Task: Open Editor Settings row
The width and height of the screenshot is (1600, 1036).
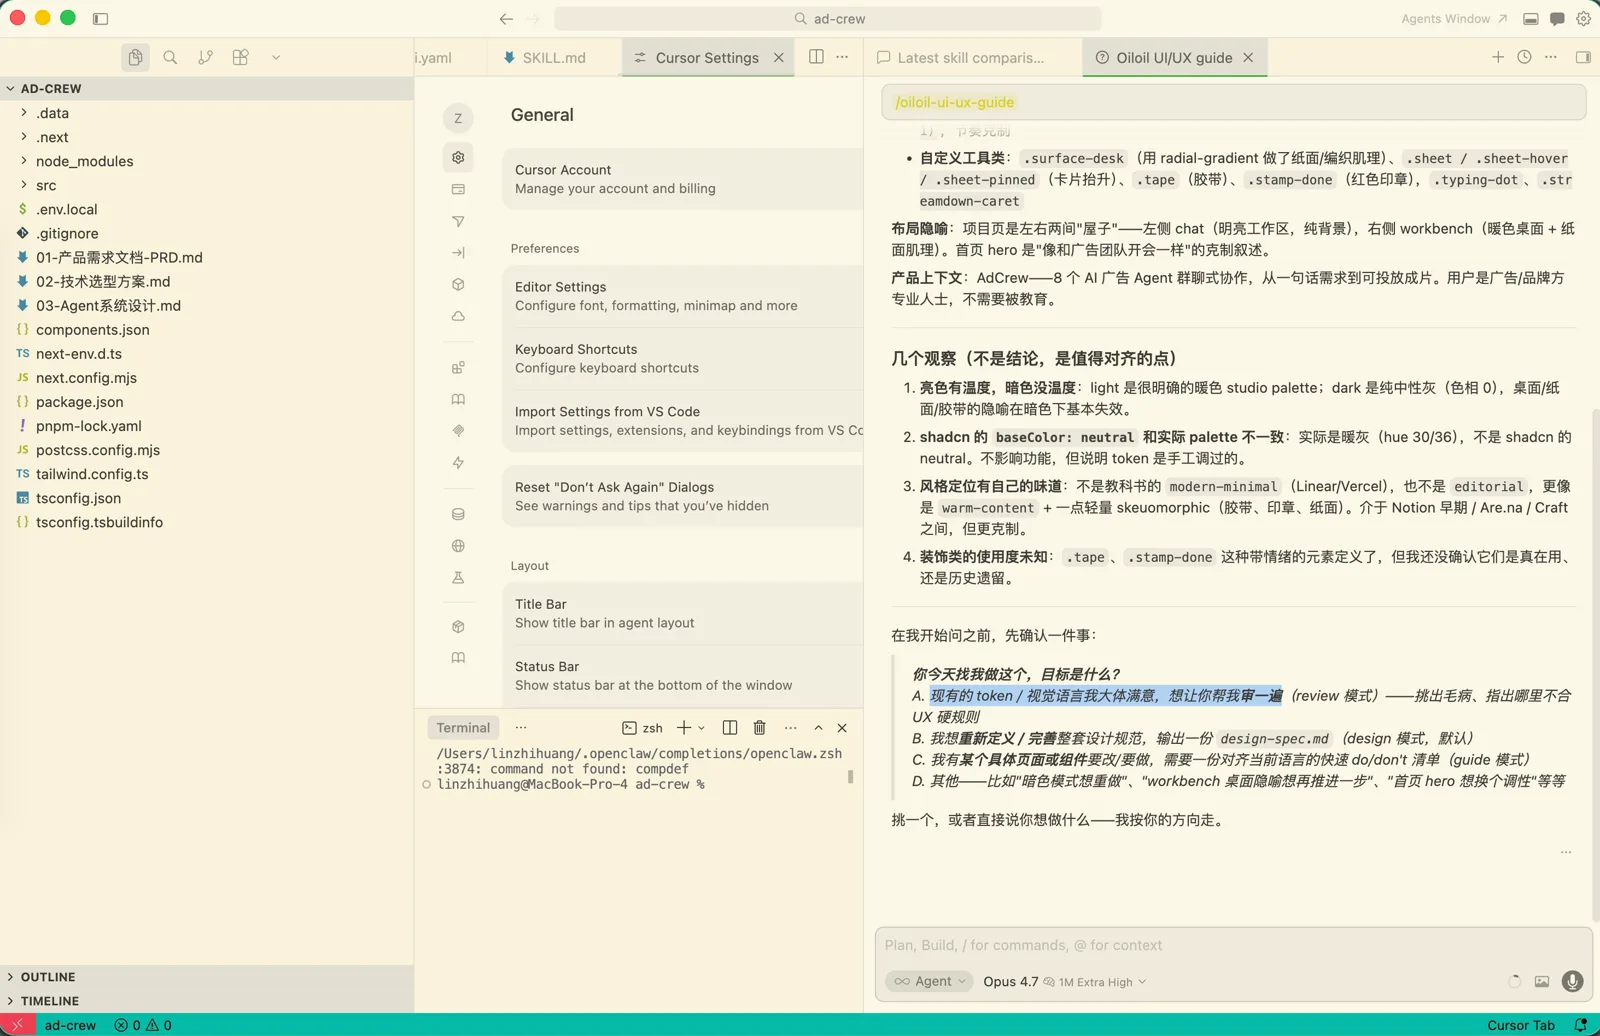Action: (x=683, y=296)
